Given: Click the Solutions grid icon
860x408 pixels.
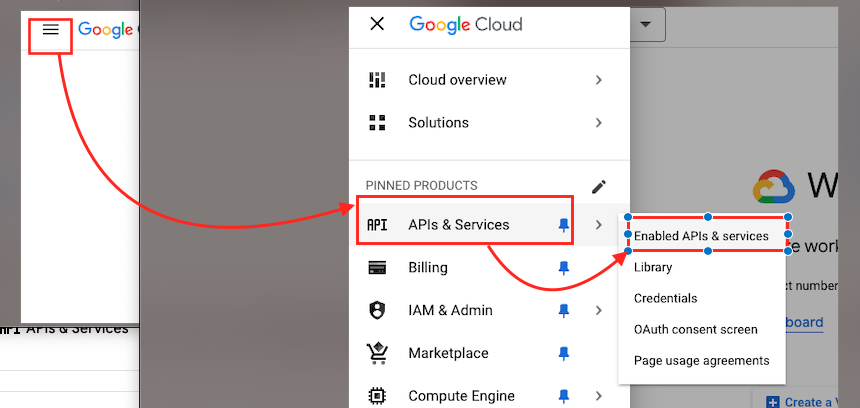Looking at the screenshot, I should pos(377,122).
